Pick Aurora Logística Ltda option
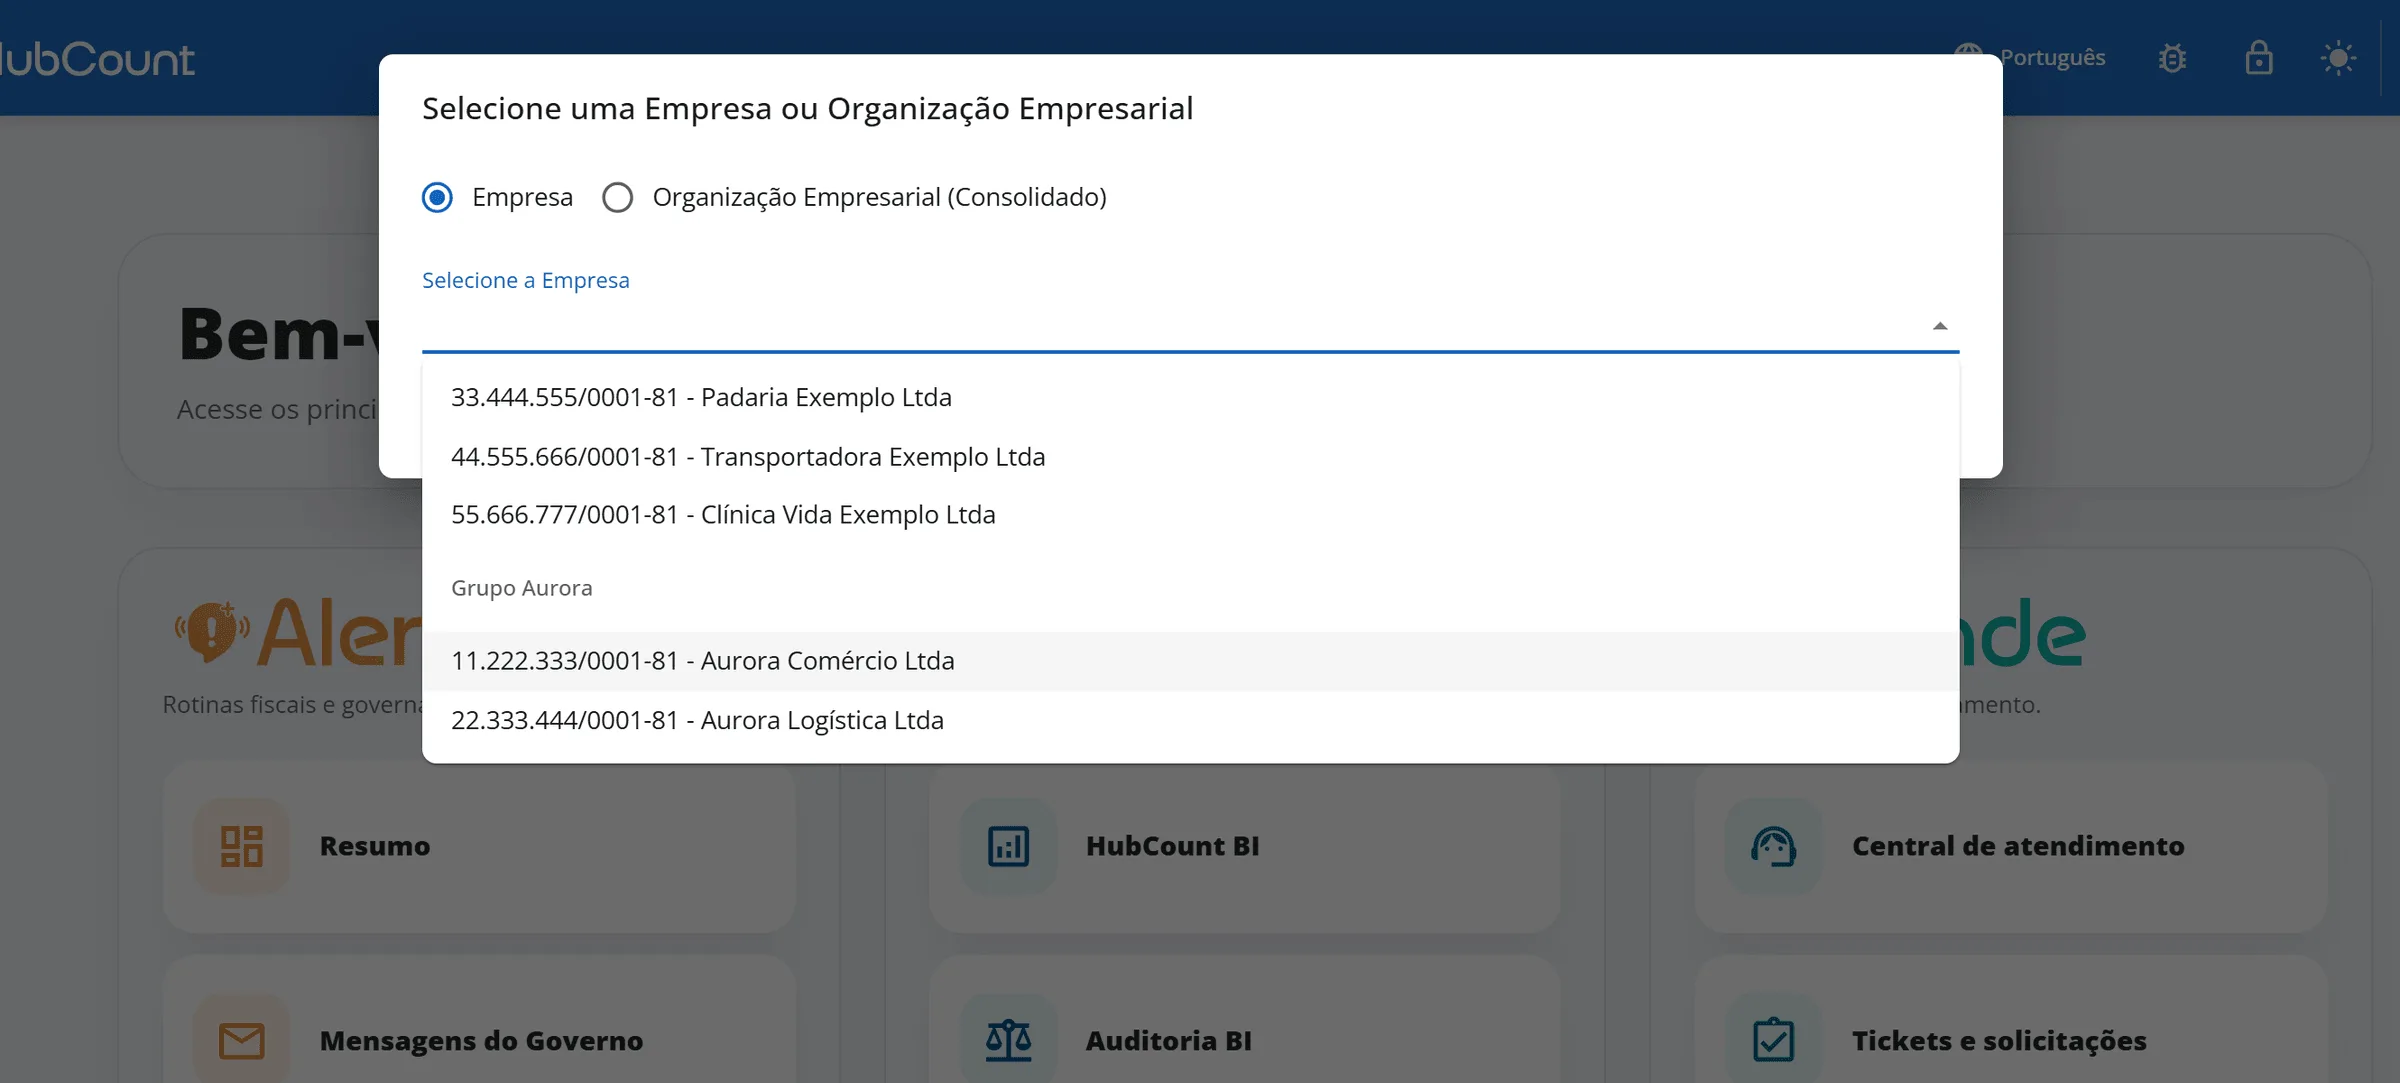Image resolution: width=2400 pixels, height=1083 pixels. point(1190,720)
